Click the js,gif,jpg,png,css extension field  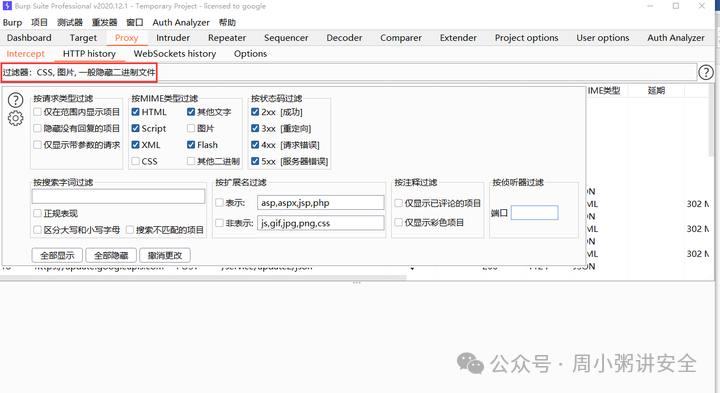(x=321, y=223)
